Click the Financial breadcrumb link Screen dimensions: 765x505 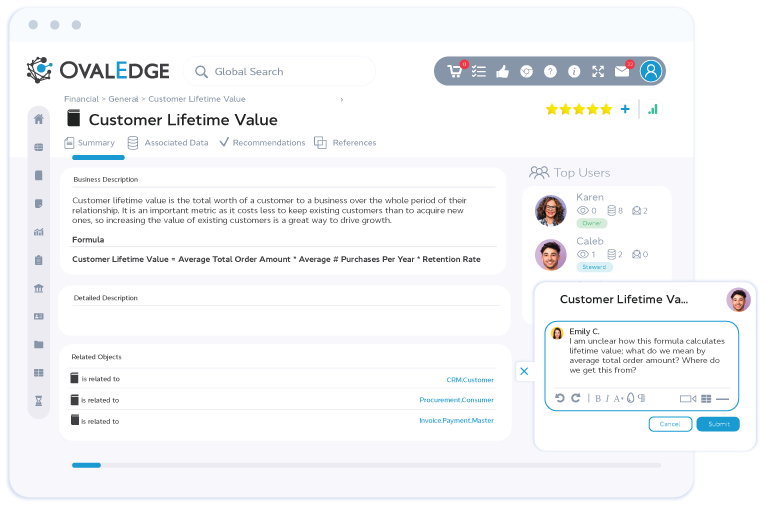[x=81, y=99]
